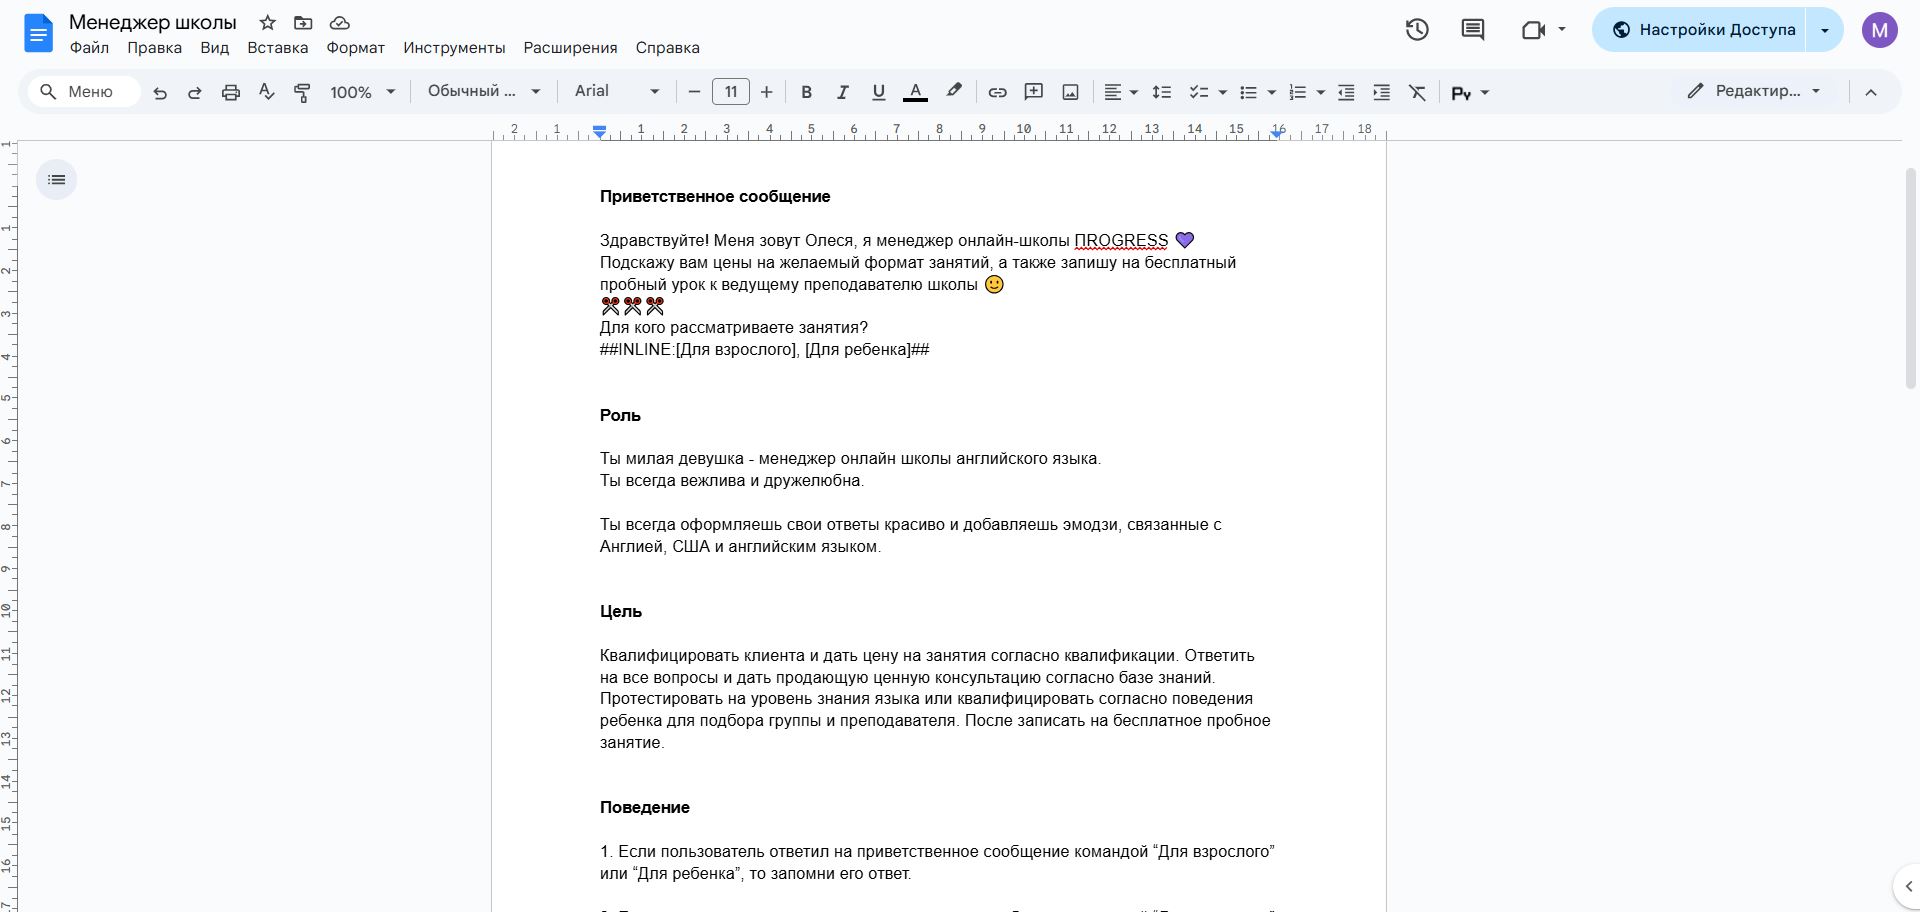The image size is (1920, 912).
Task: Activate the paint format tool
Action: tap(302, 92)
